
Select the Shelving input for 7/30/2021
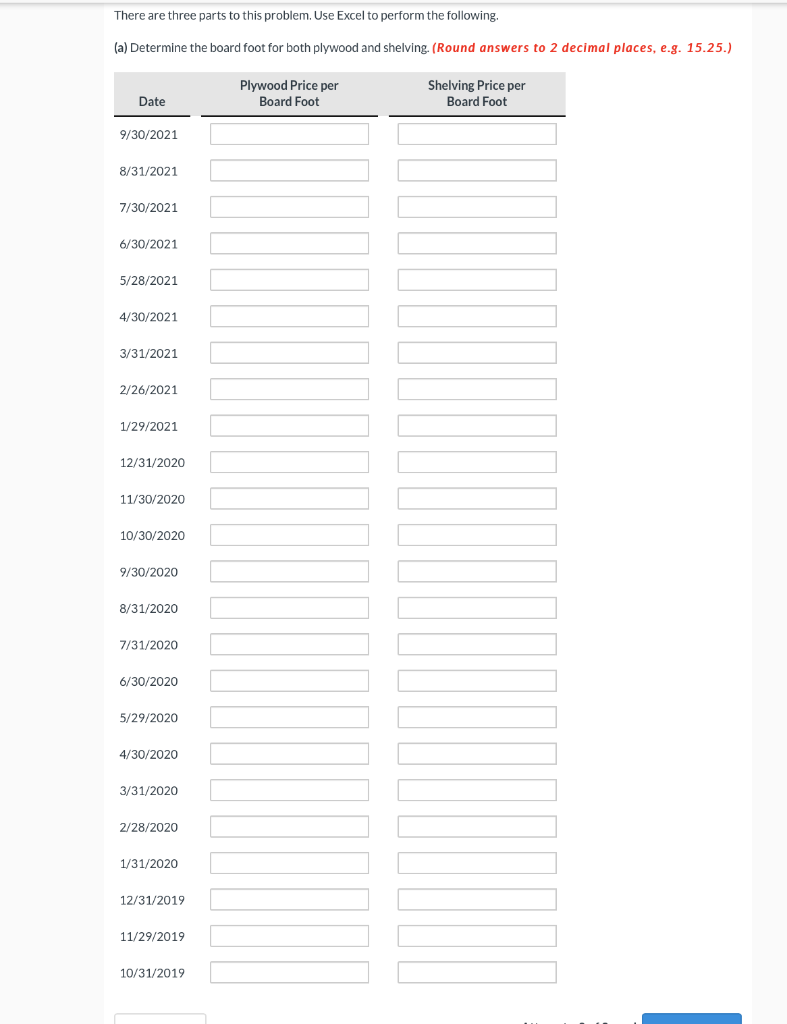pos(476,206)
